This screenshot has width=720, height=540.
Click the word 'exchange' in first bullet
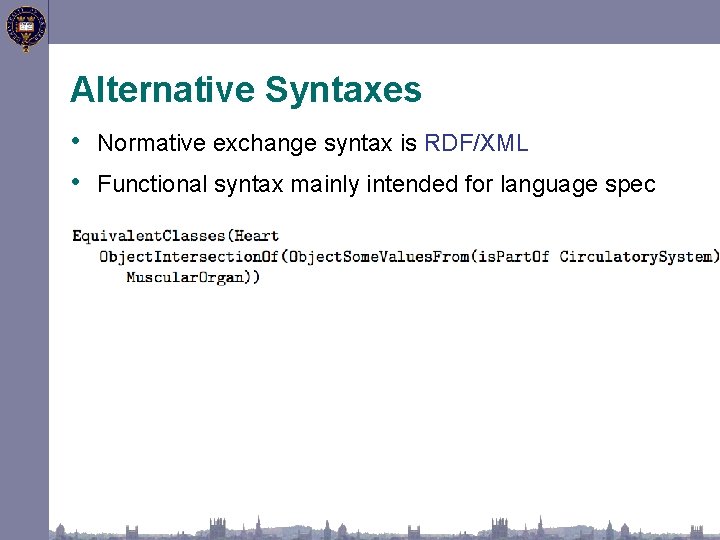click(x=264, y=144)
